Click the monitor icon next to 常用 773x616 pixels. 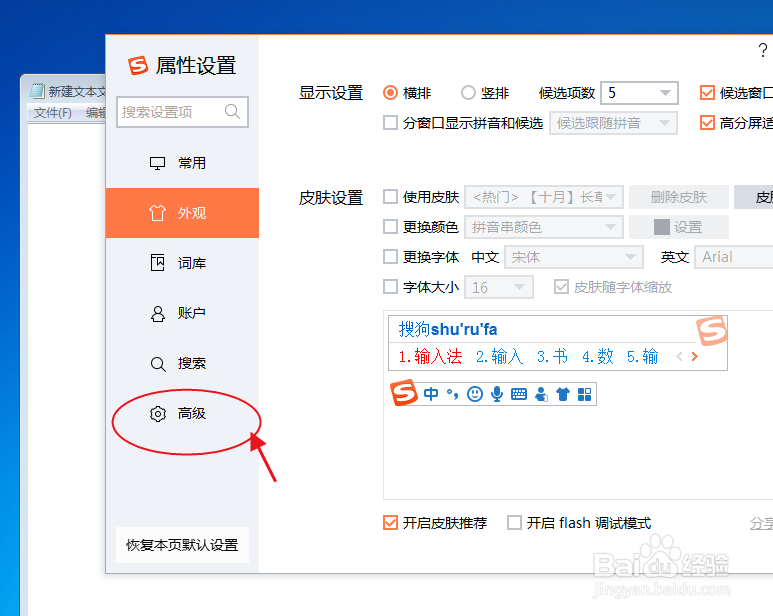[157, 163]
